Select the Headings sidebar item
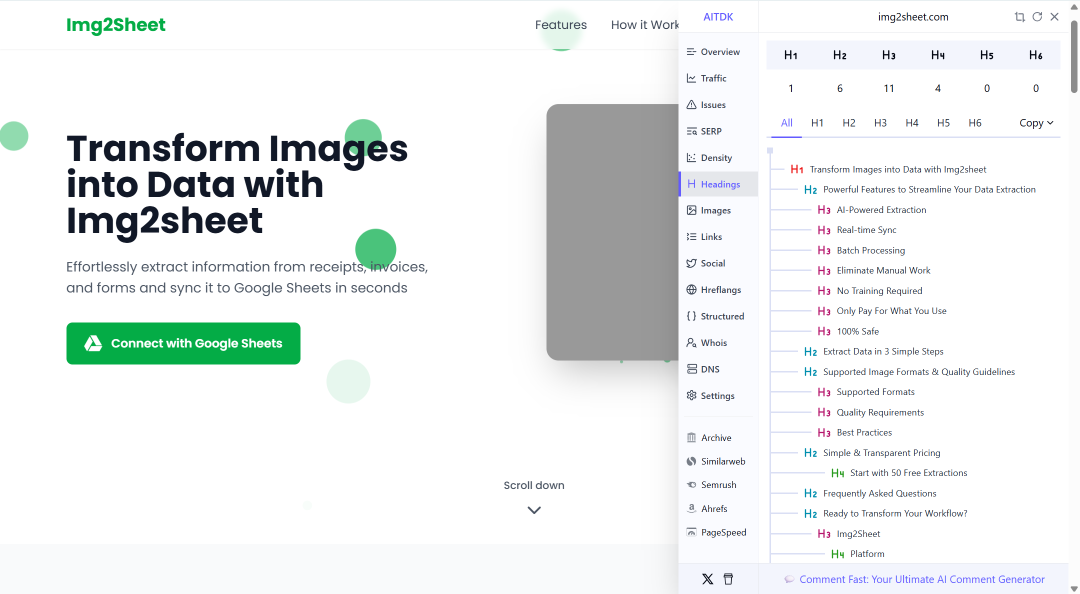Viewport: 1080px width, 594px height. [x=718, y=184]
